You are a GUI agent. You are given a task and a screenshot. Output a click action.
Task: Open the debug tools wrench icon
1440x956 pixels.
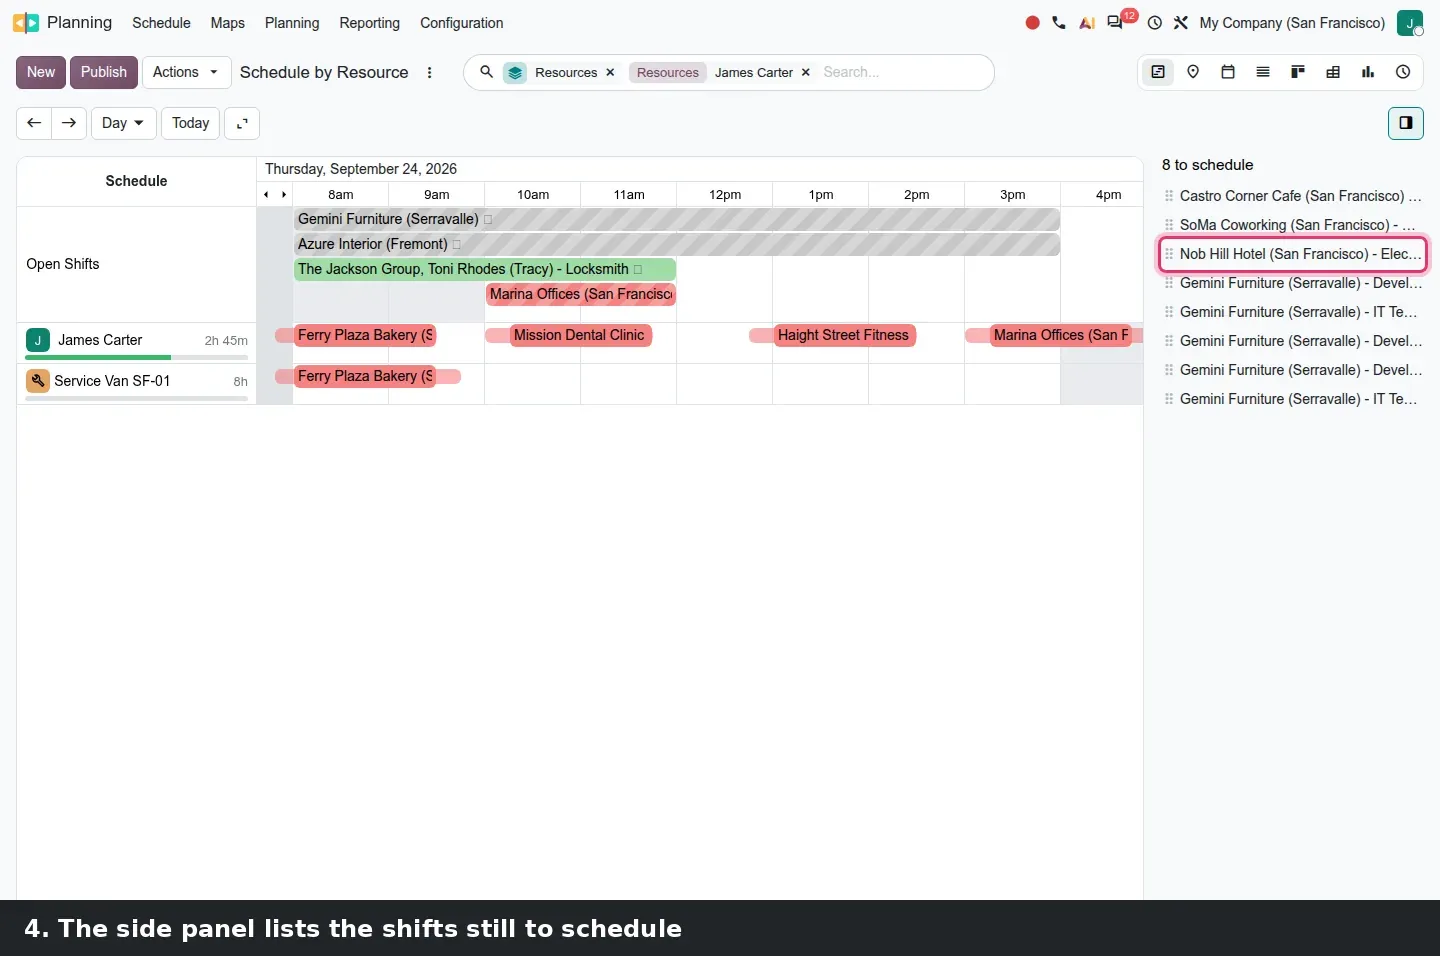1181,23
